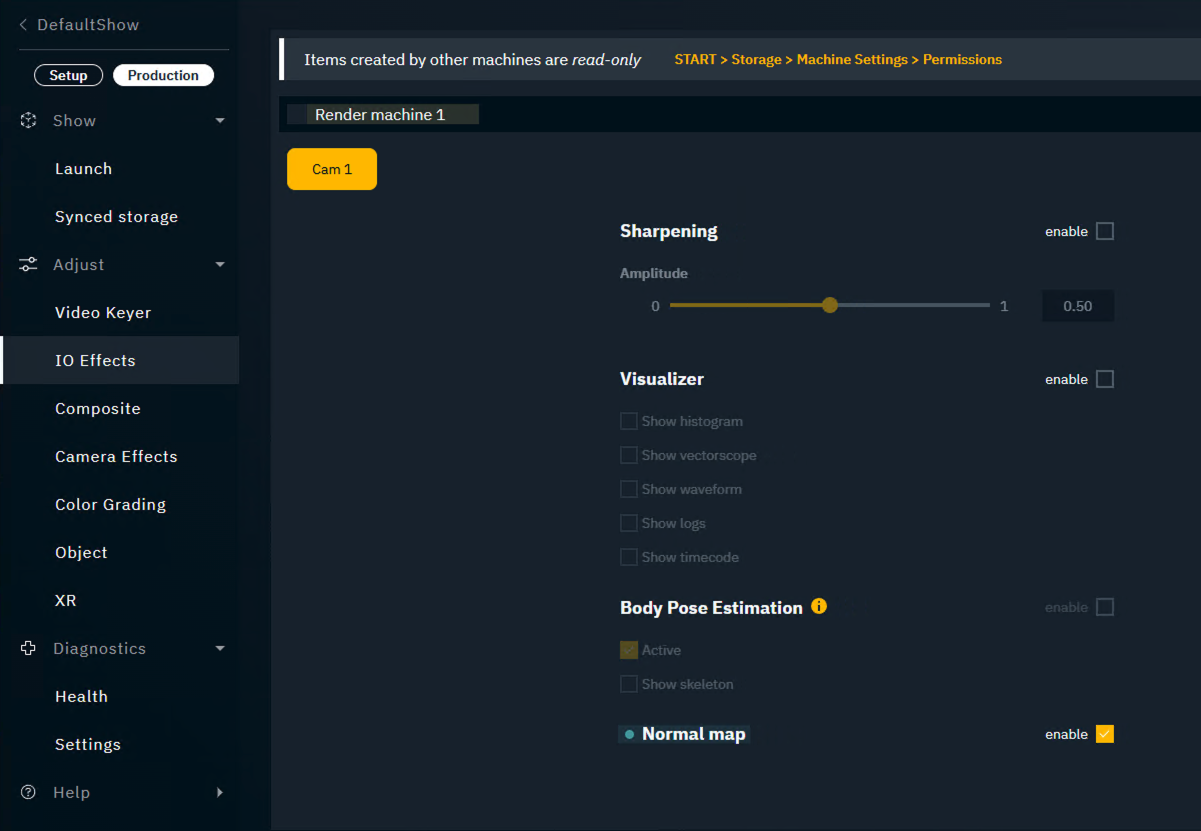Click the back arrow beside DefaultShow

click(23, 25)
